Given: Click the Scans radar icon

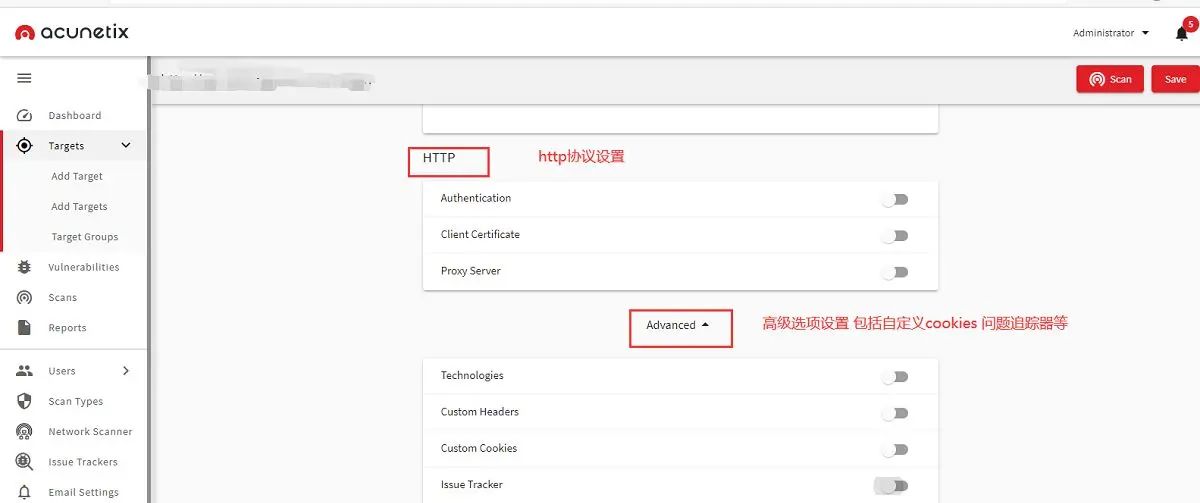Looking at the screenshot, I should tap(25, 297).
